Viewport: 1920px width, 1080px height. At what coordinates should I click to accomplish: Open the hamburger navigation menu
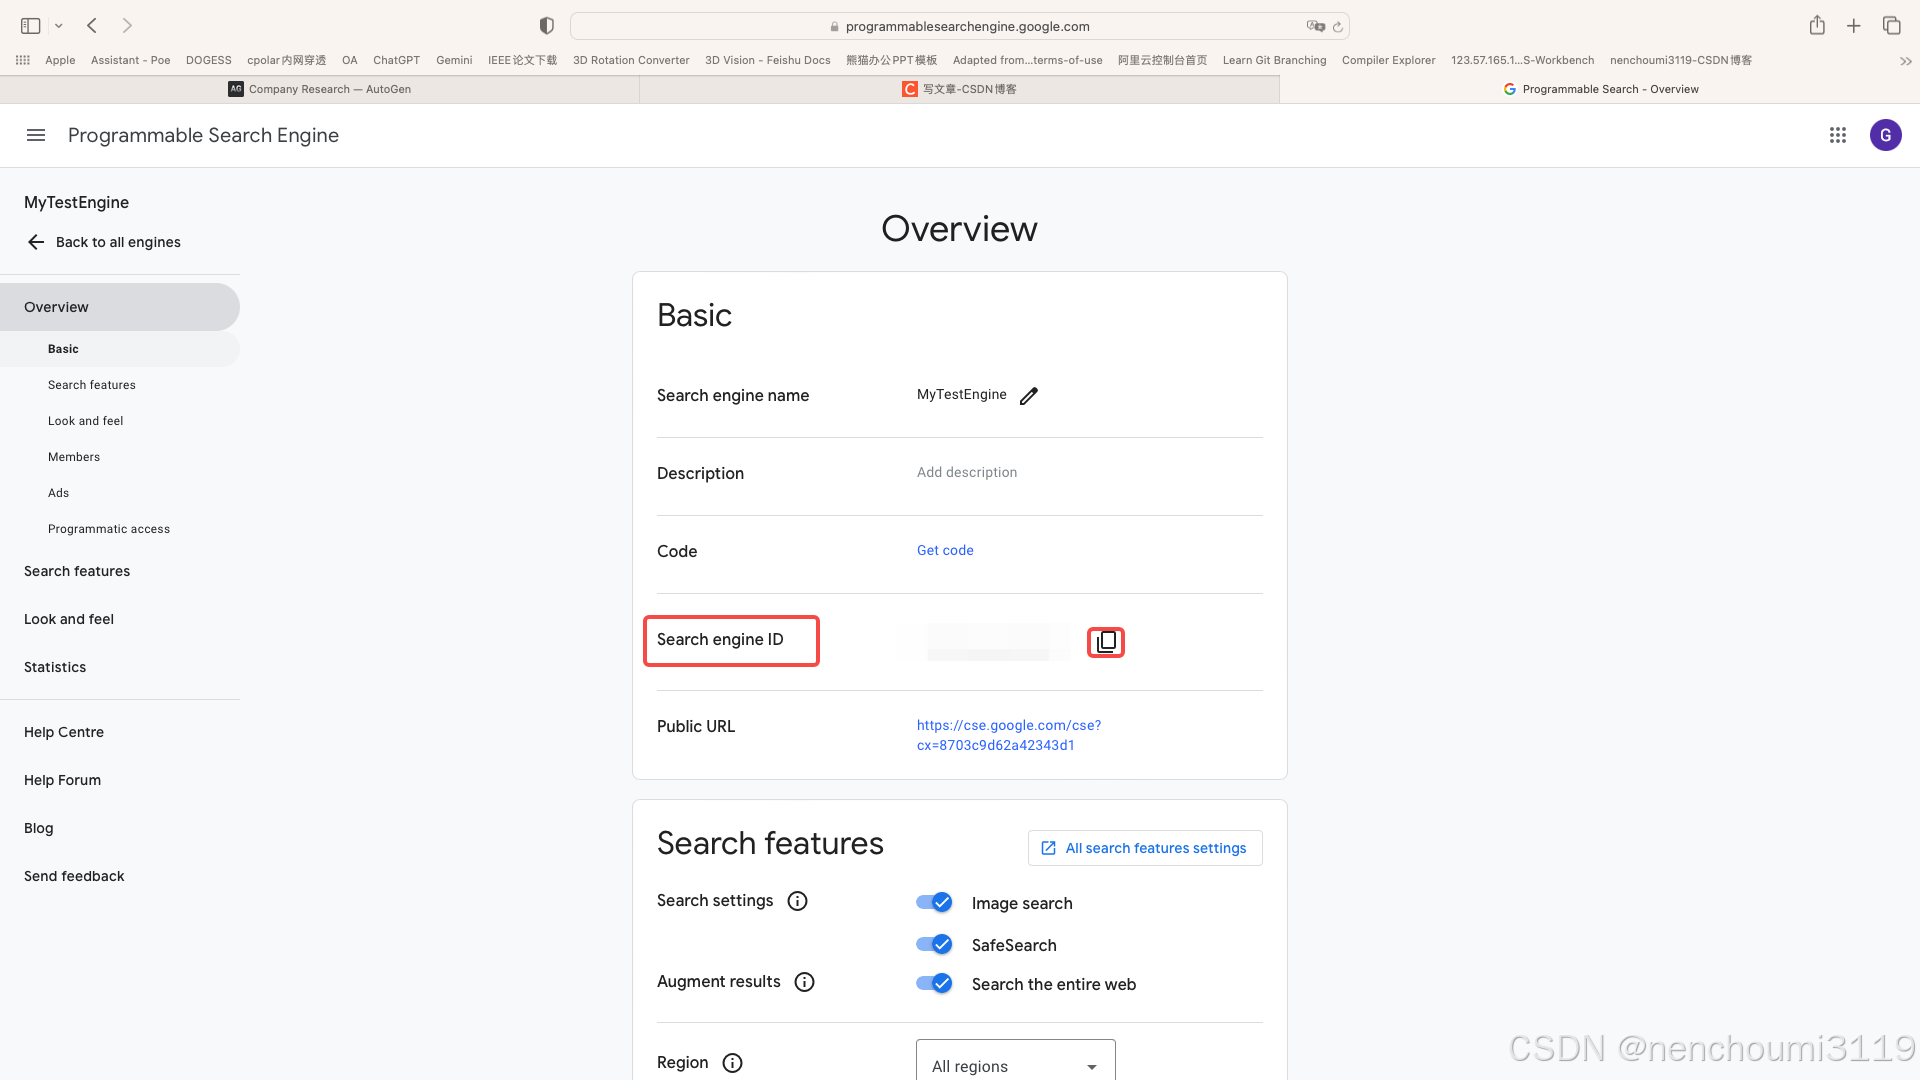(x=36, y=135)
